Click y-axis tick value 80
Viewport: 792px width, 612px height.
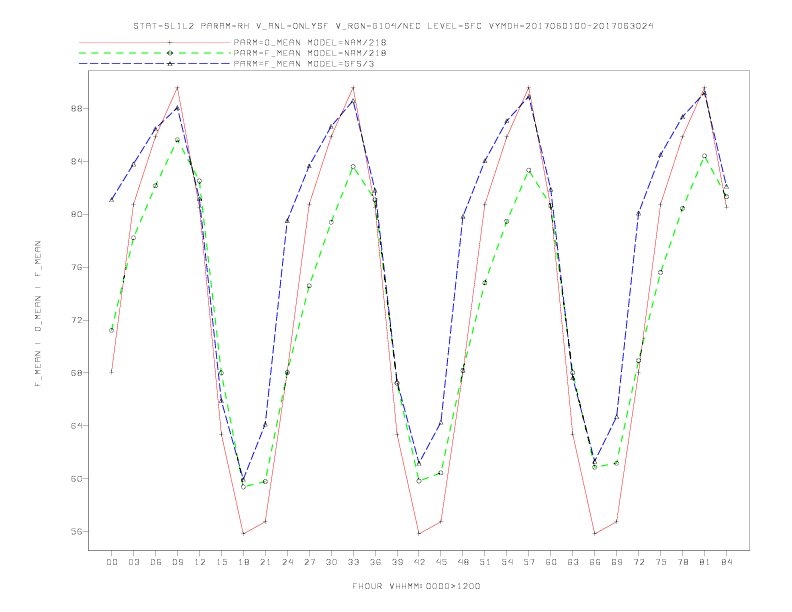[76, 214]
